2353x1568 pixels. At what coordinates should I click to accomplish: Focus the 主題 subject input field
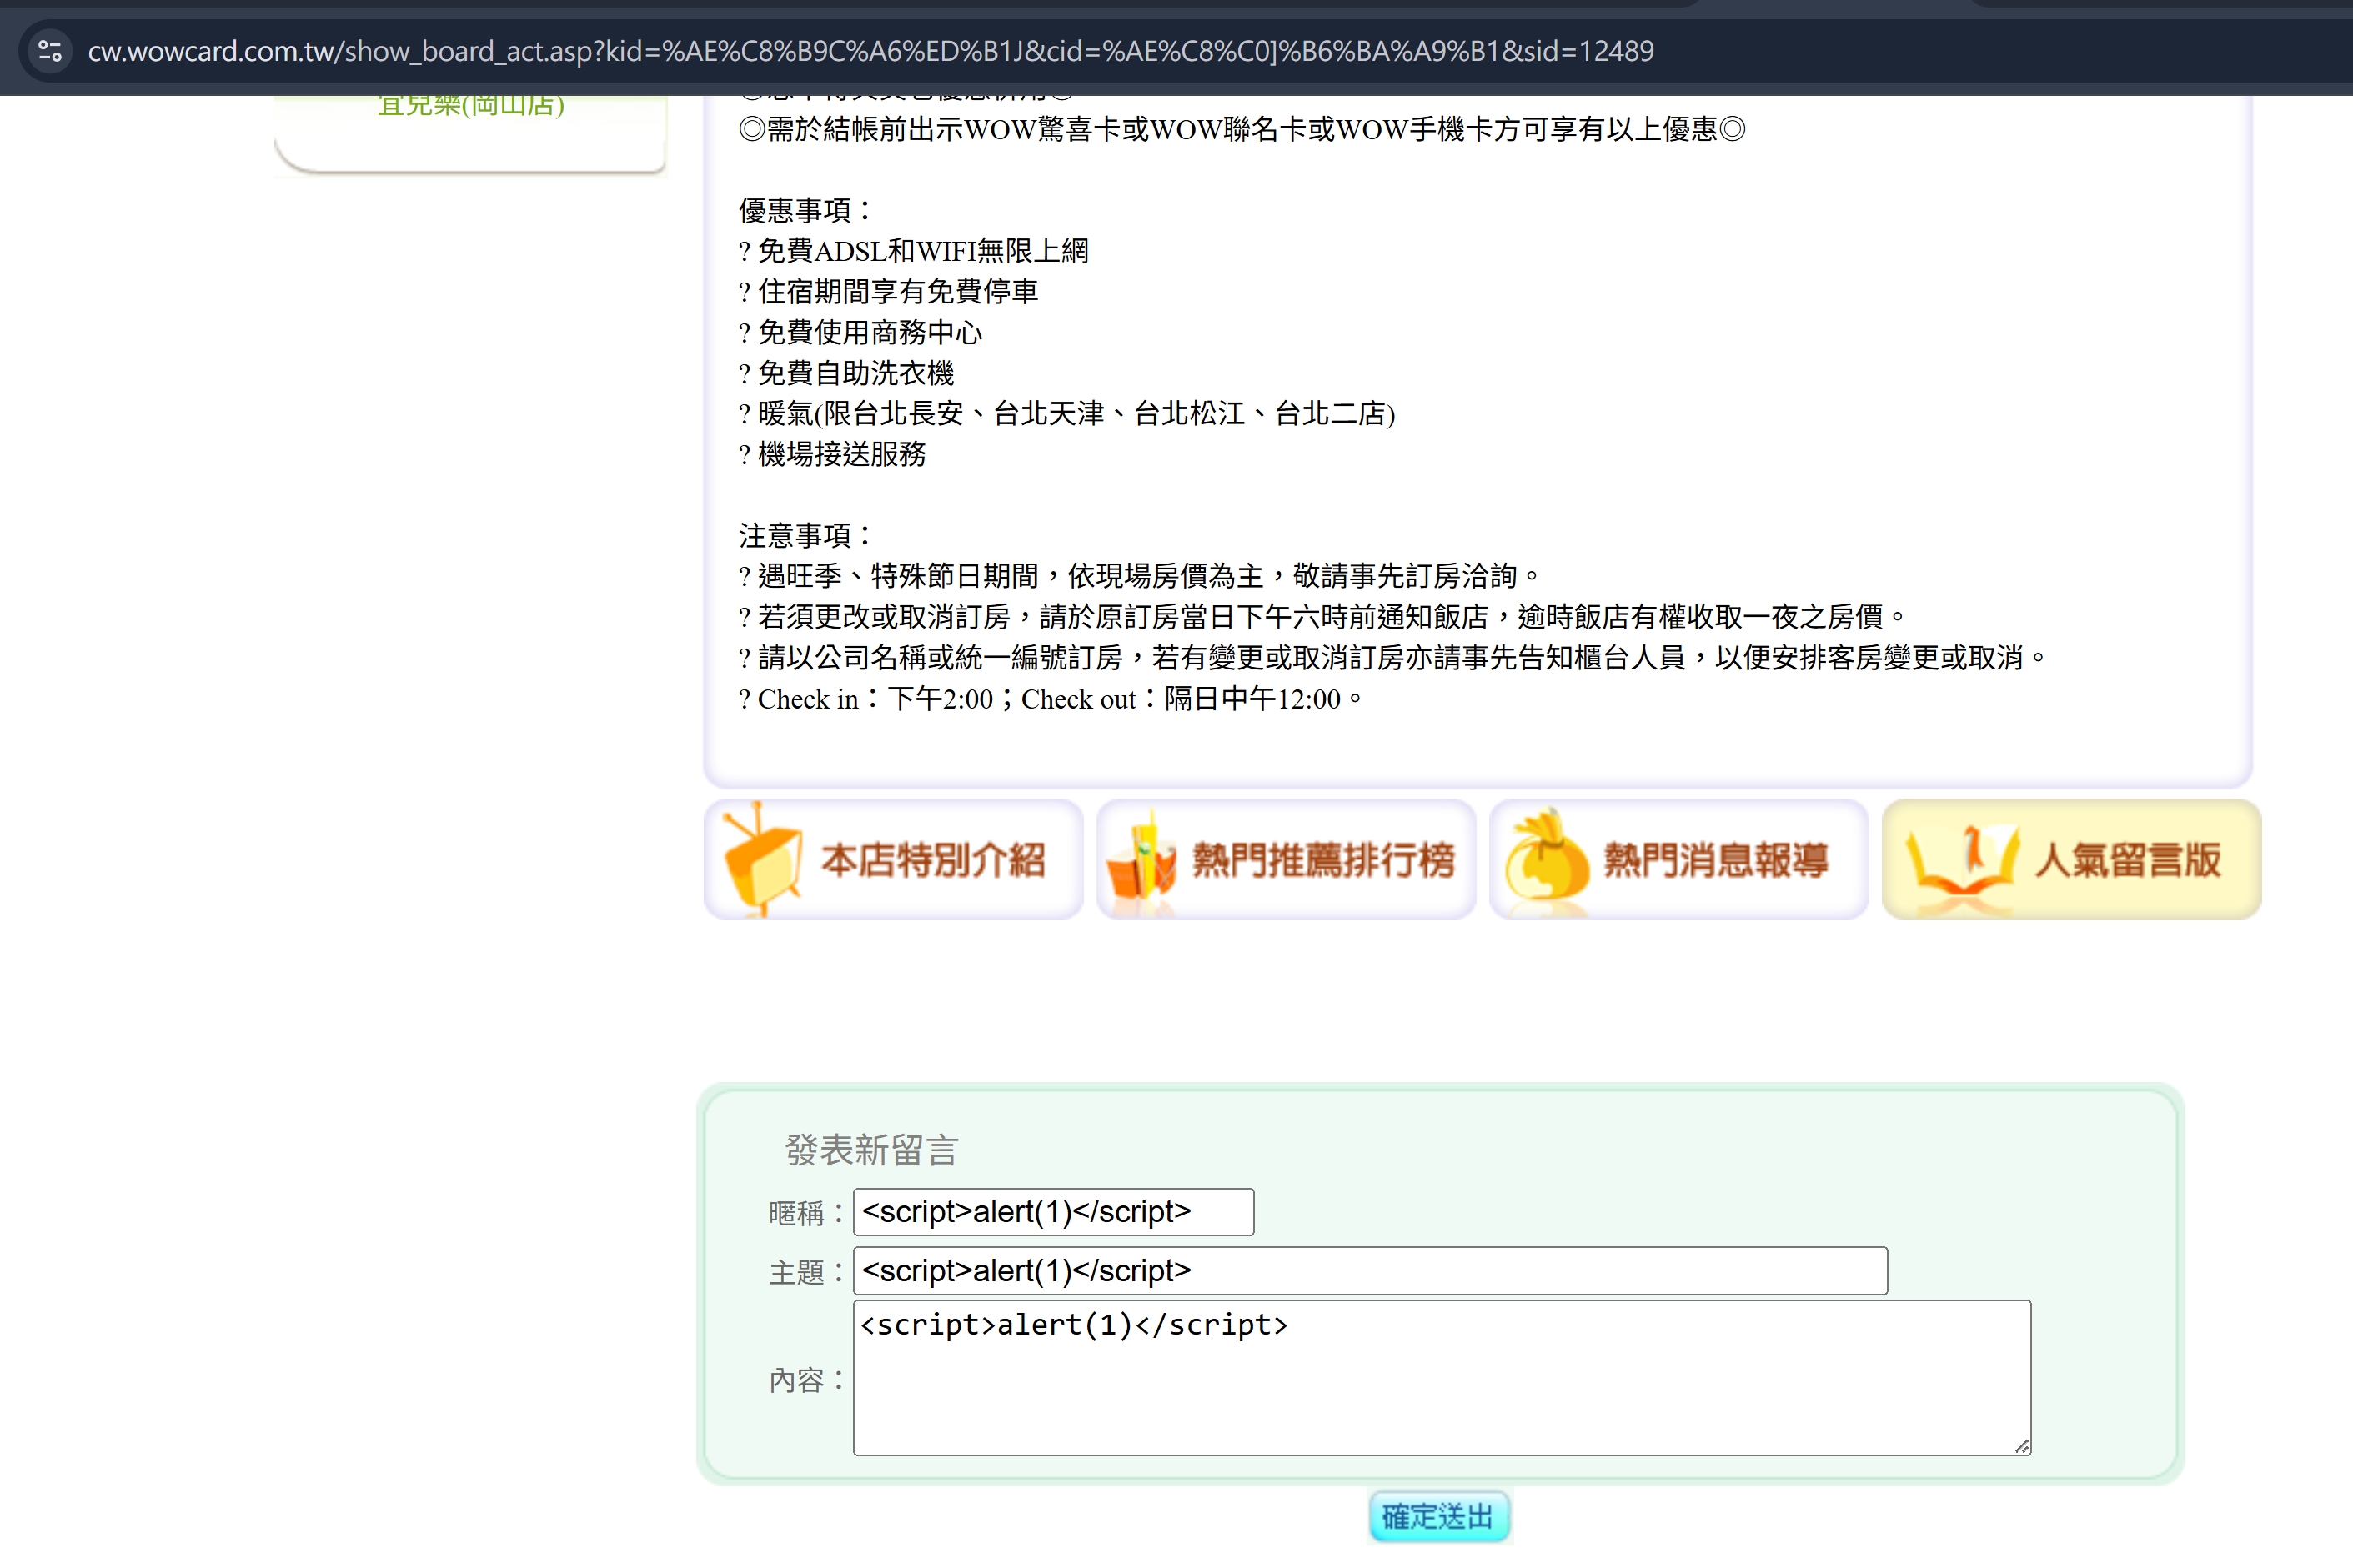tap(1370, 1270)
